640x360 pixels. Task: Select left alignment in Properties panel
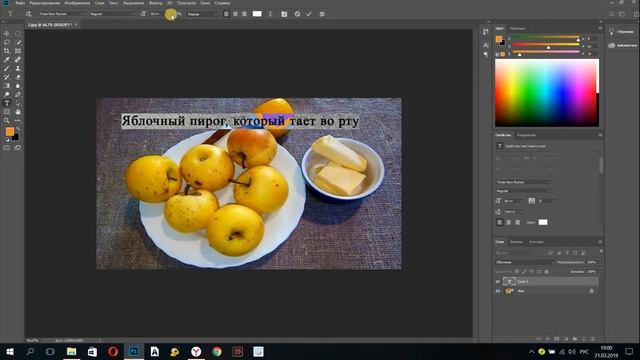point(500,222)
